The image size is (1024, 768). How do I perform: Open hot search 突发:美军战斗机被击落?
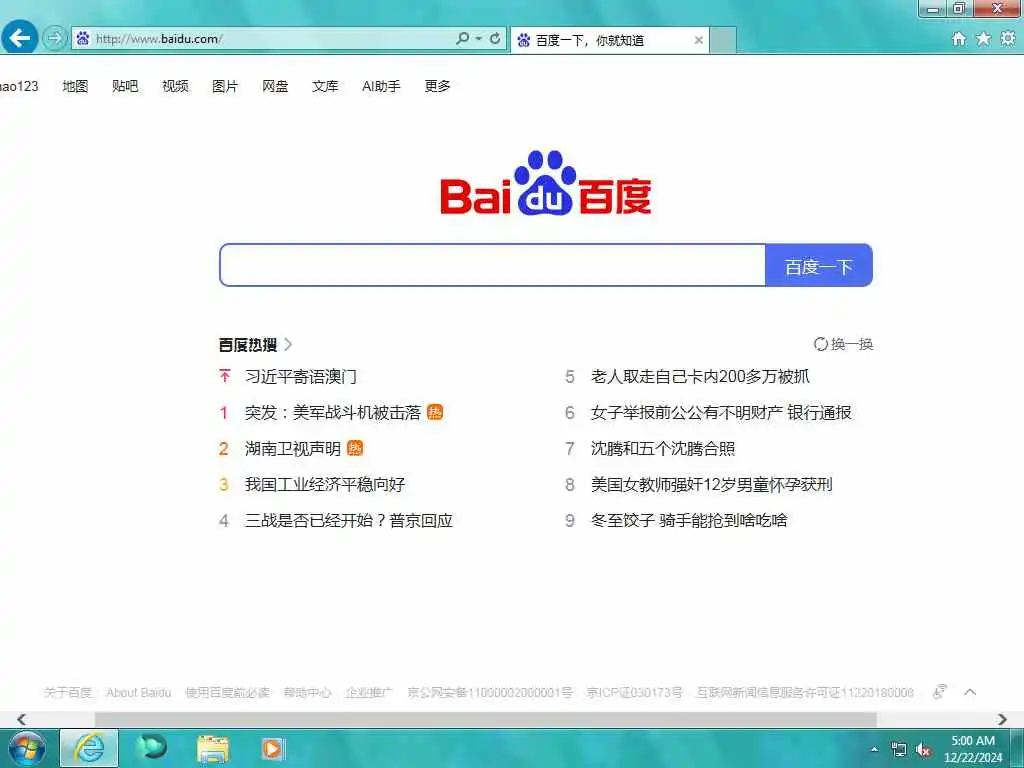point(333,413)
